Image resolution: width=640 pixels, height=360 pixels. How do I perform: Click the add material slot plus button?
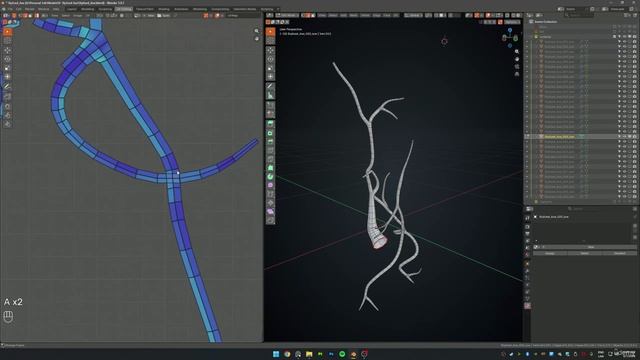coord(635,226)
